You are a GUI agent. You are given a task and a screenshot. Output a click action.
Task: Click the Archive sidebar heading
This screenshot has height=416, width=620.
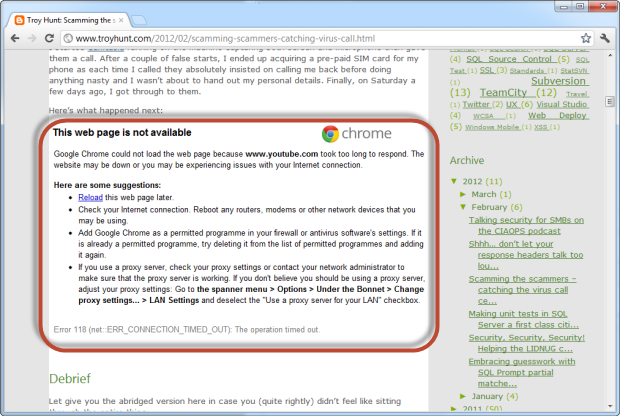(x=467, y=161)
